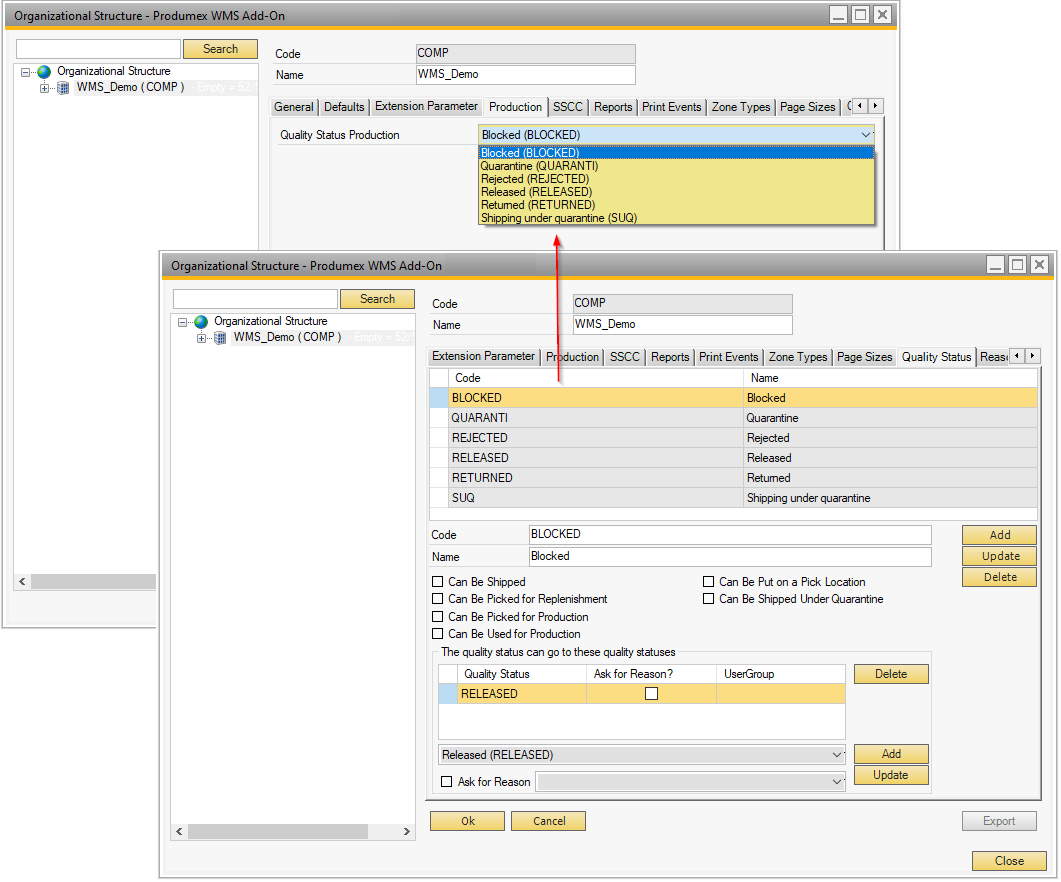Open the Zone Types tab in front window
This screenshot has height=882, width=1061.
[x=797, y=357]
